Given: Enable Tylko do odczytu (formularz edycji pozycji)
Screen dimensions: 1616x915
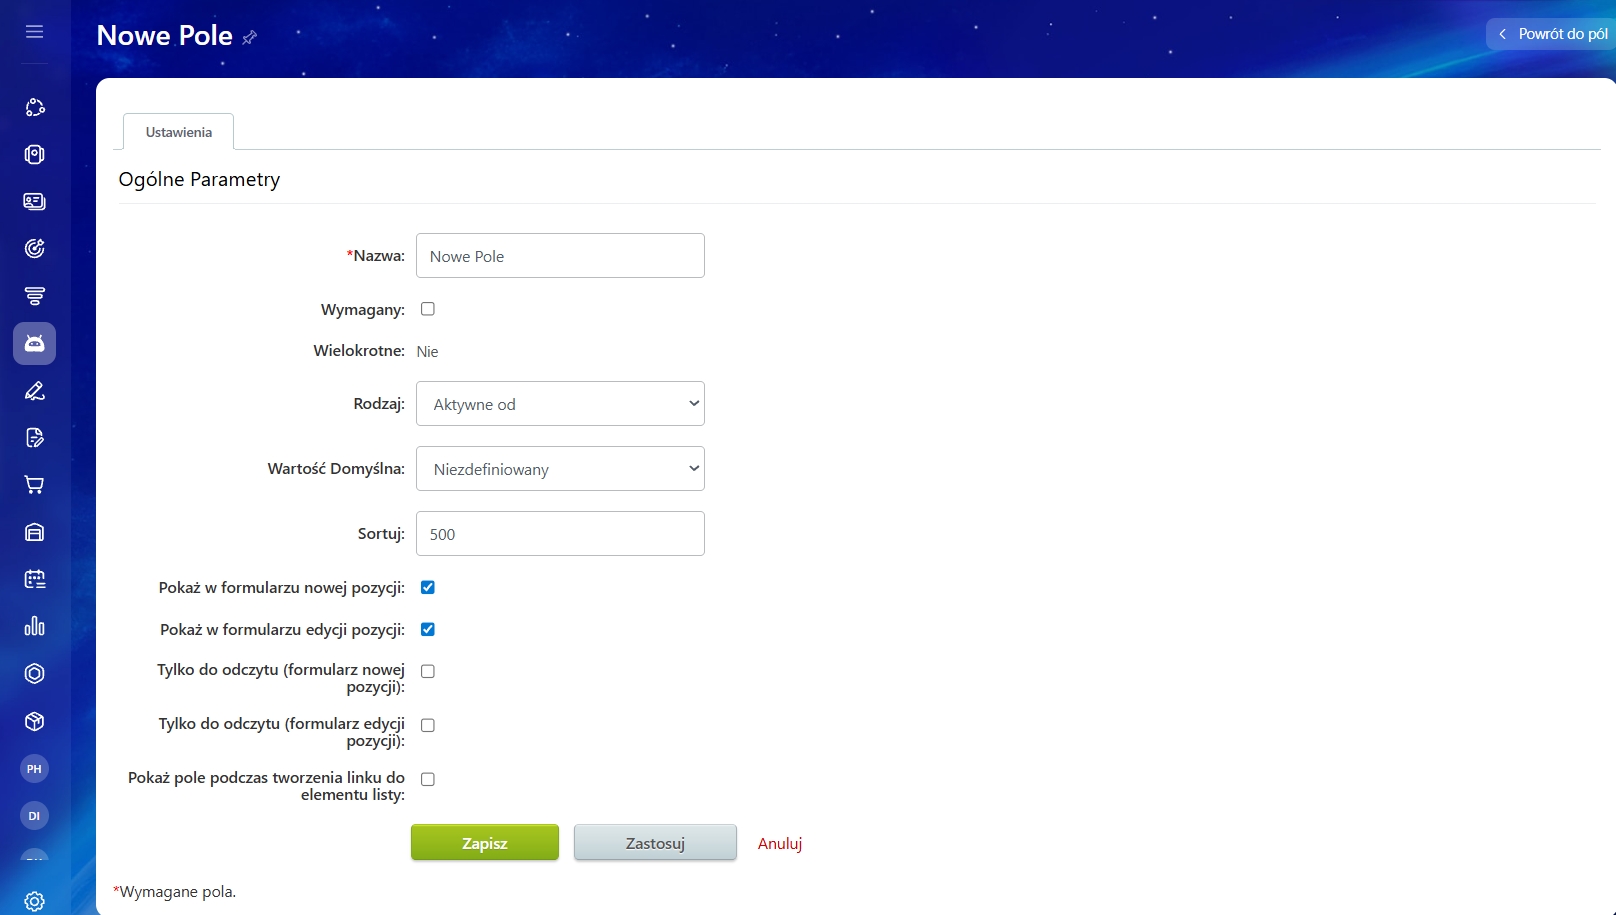Looking at the screenshot, I should [428, 725].
